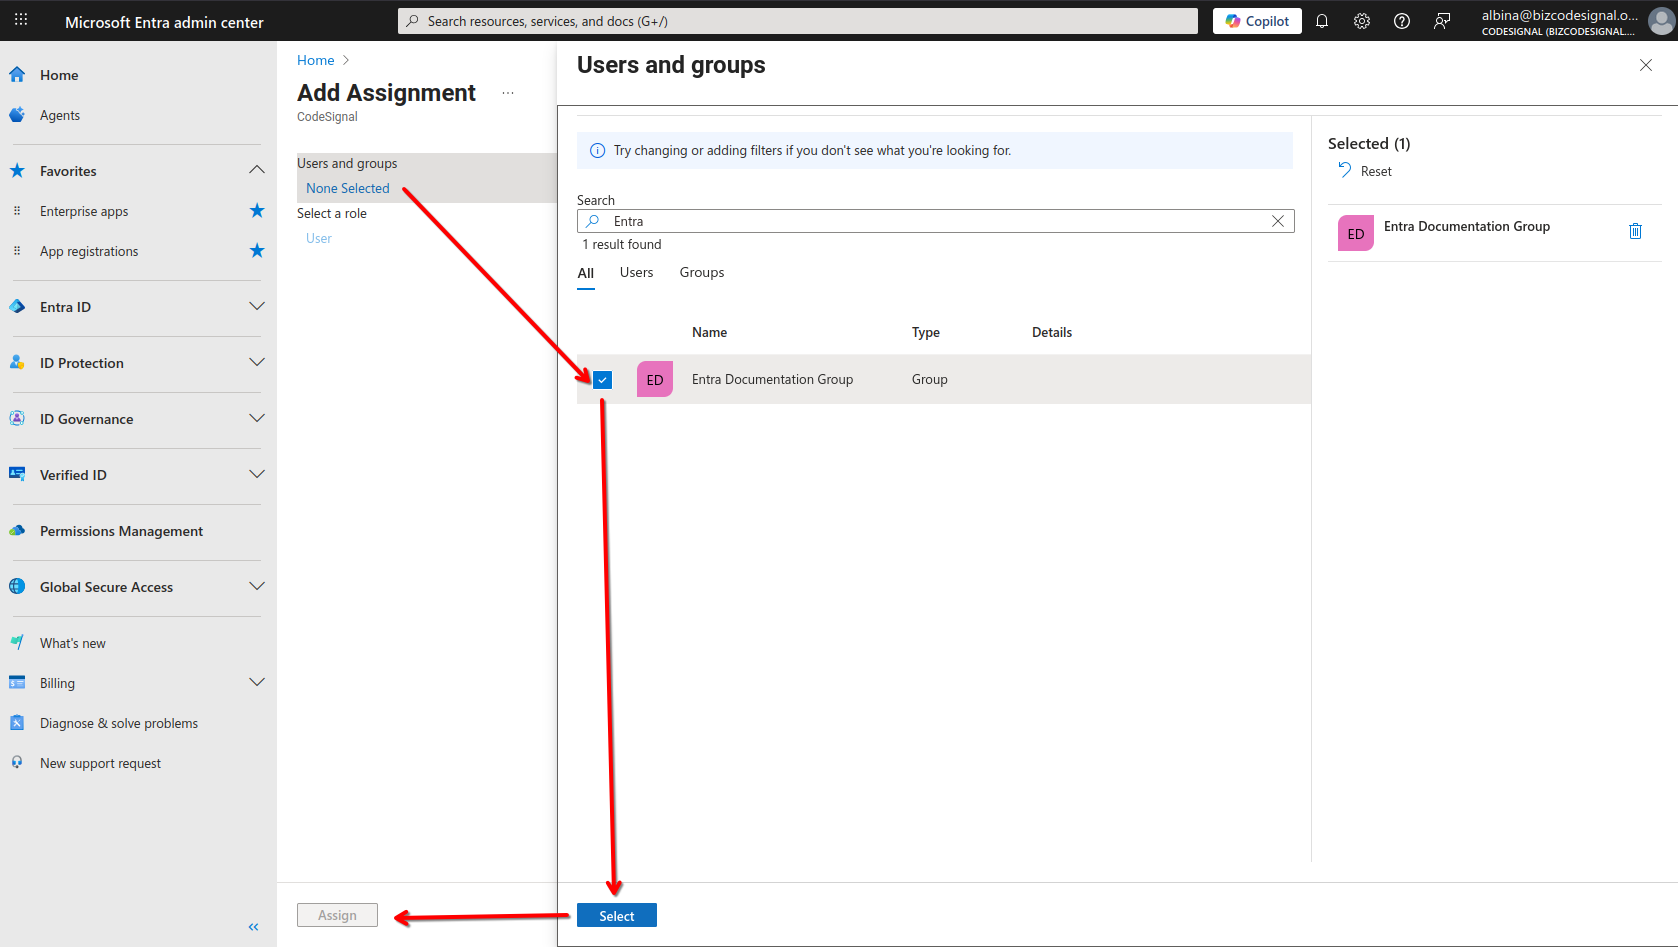
Task: Switch to the Users tab
Action: click(x=636, y=273)
